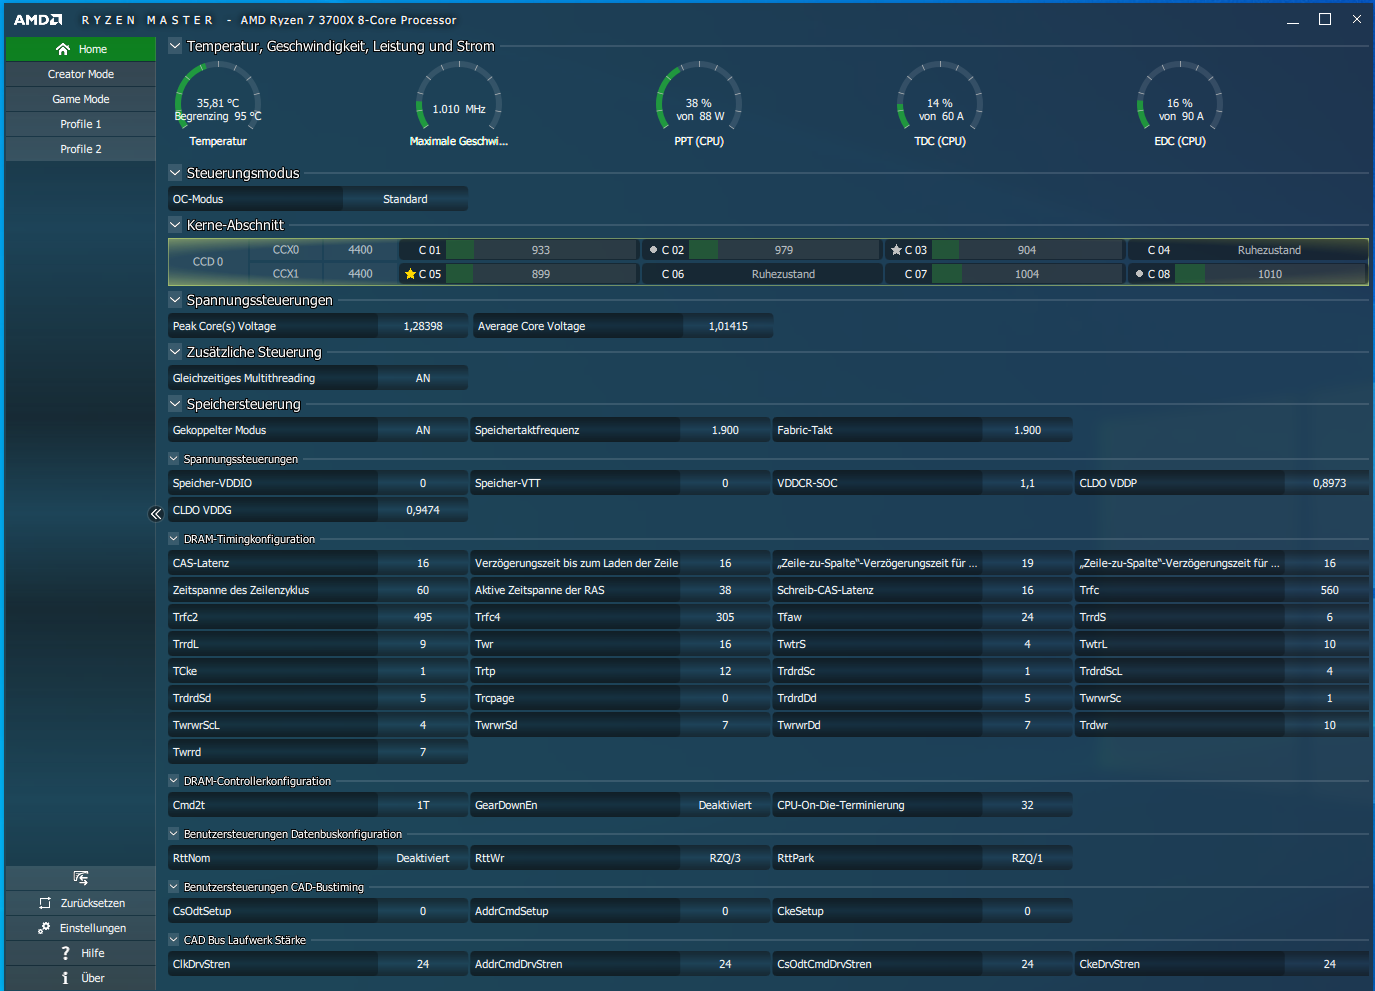
Task: Switch to Creator Mode
Action: tap(81, 74)
